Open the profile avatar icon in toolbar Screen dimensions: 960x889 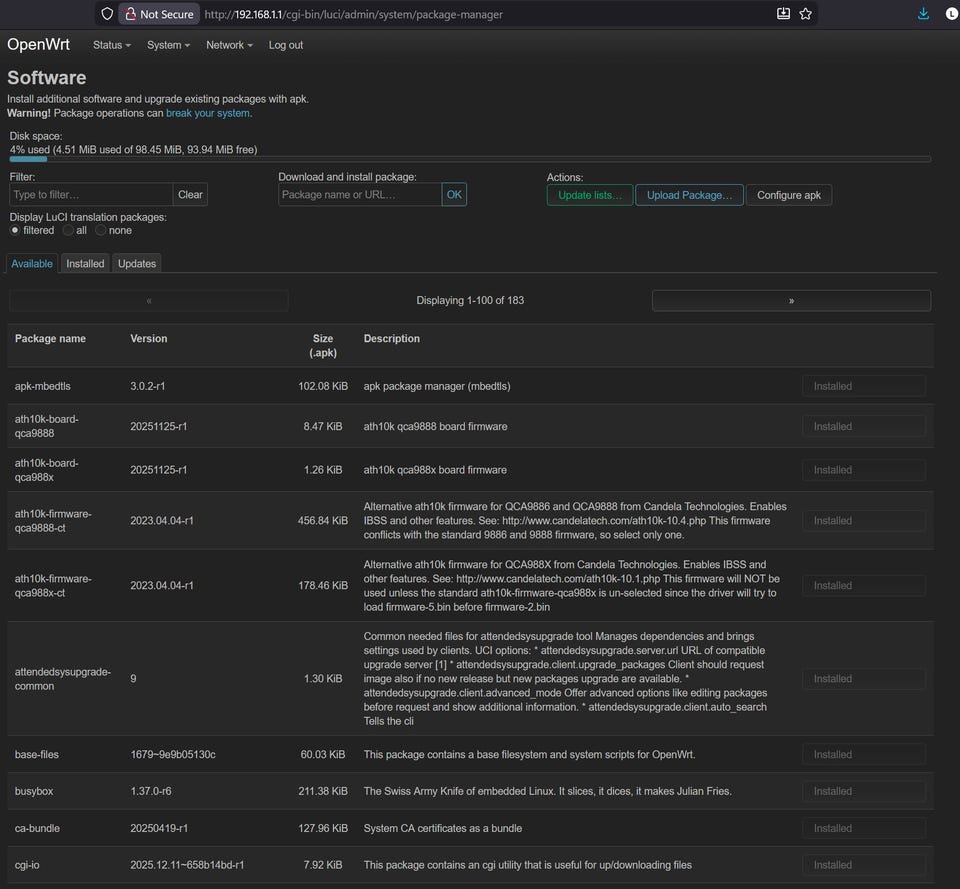pos(951,14)
